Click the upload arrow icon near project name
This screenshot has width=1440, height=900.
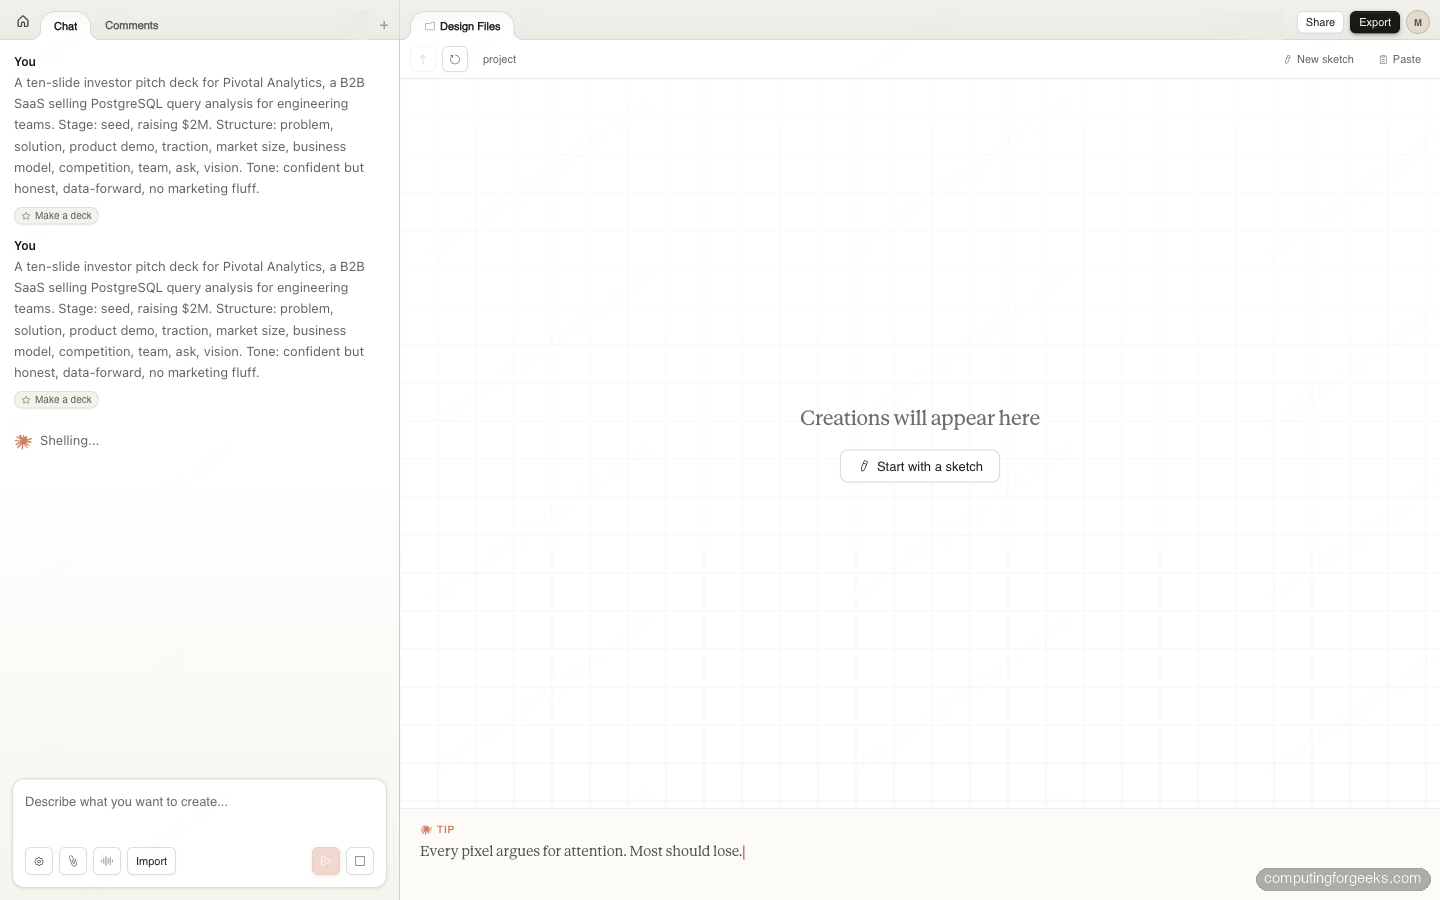click(422, 59)
